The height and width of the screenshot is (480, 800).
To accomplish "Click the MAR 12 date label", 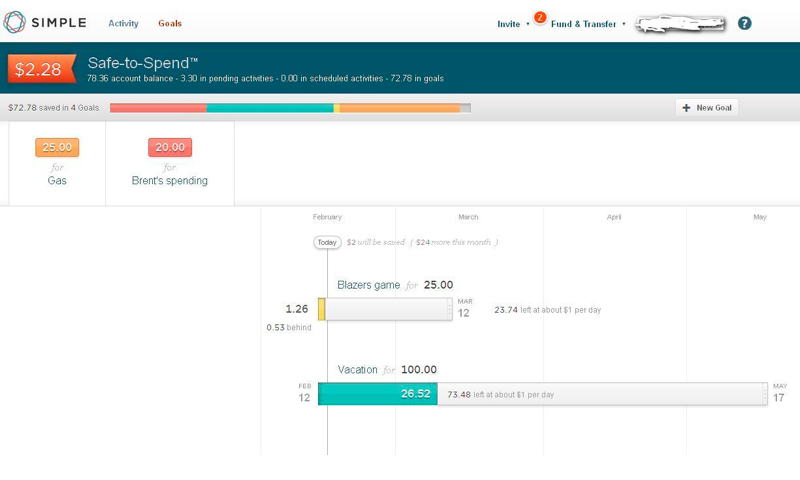I will pyautogui.click(x=464, y=308).
